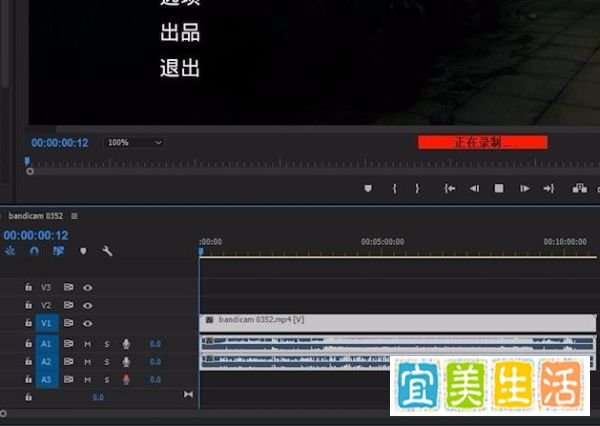This screenshot has height=426, width=600.
Task: Stop playback in program monitor
Action: 499,188
